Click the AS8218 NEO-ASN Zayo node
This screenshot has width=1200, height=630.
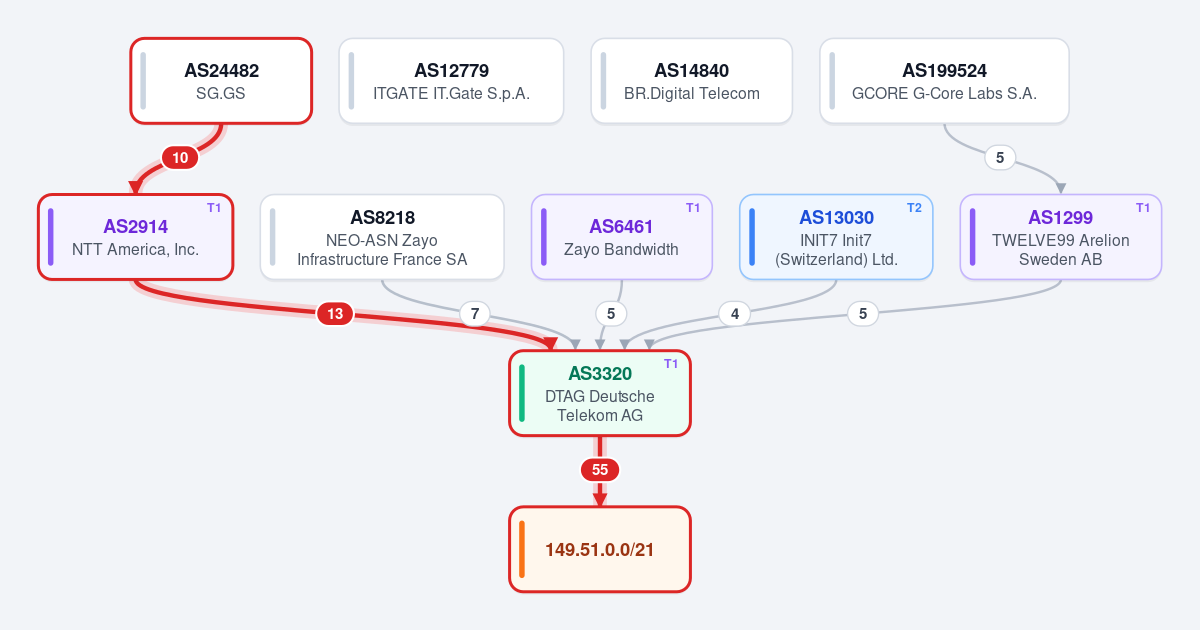(382, 237)
